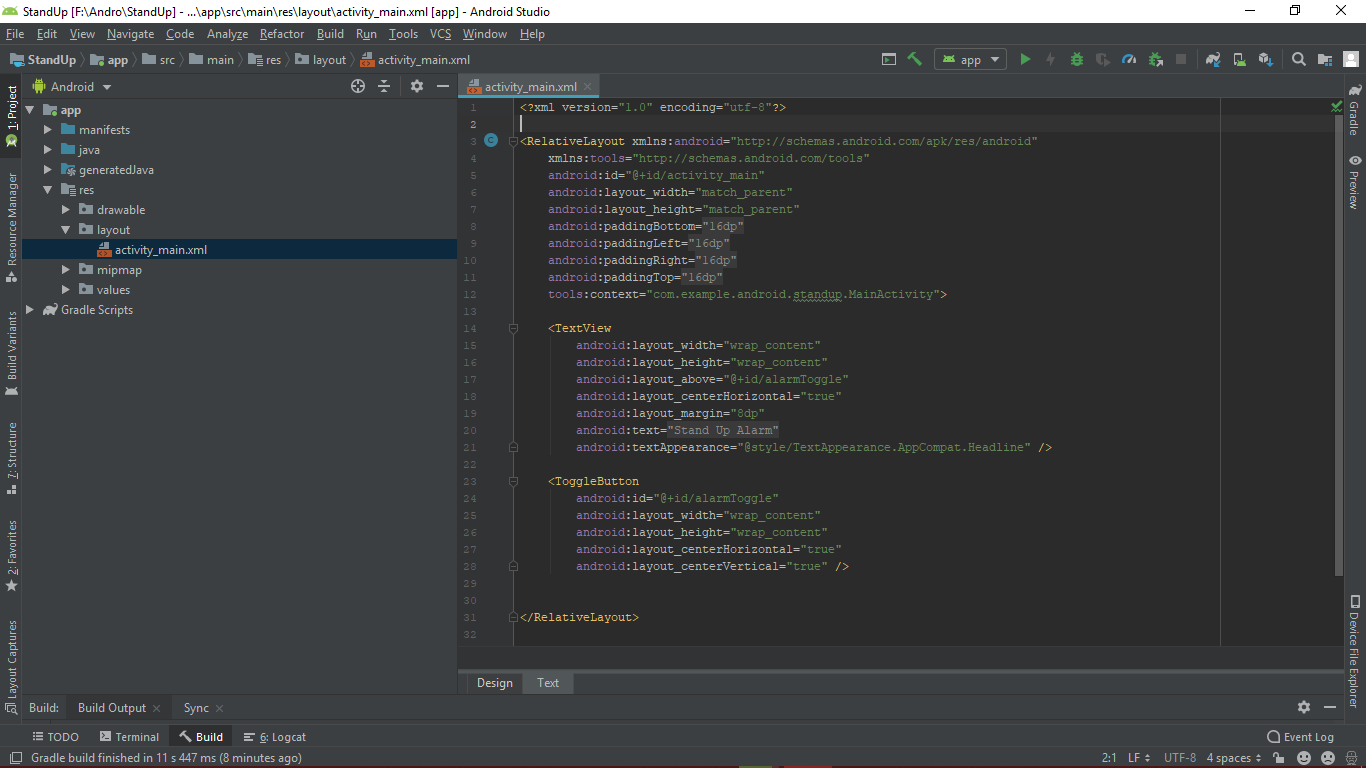Image resolution: width=1366 pixels, height=768 pixels.
Task: Open the Event Log
Action: point(1300,737)
